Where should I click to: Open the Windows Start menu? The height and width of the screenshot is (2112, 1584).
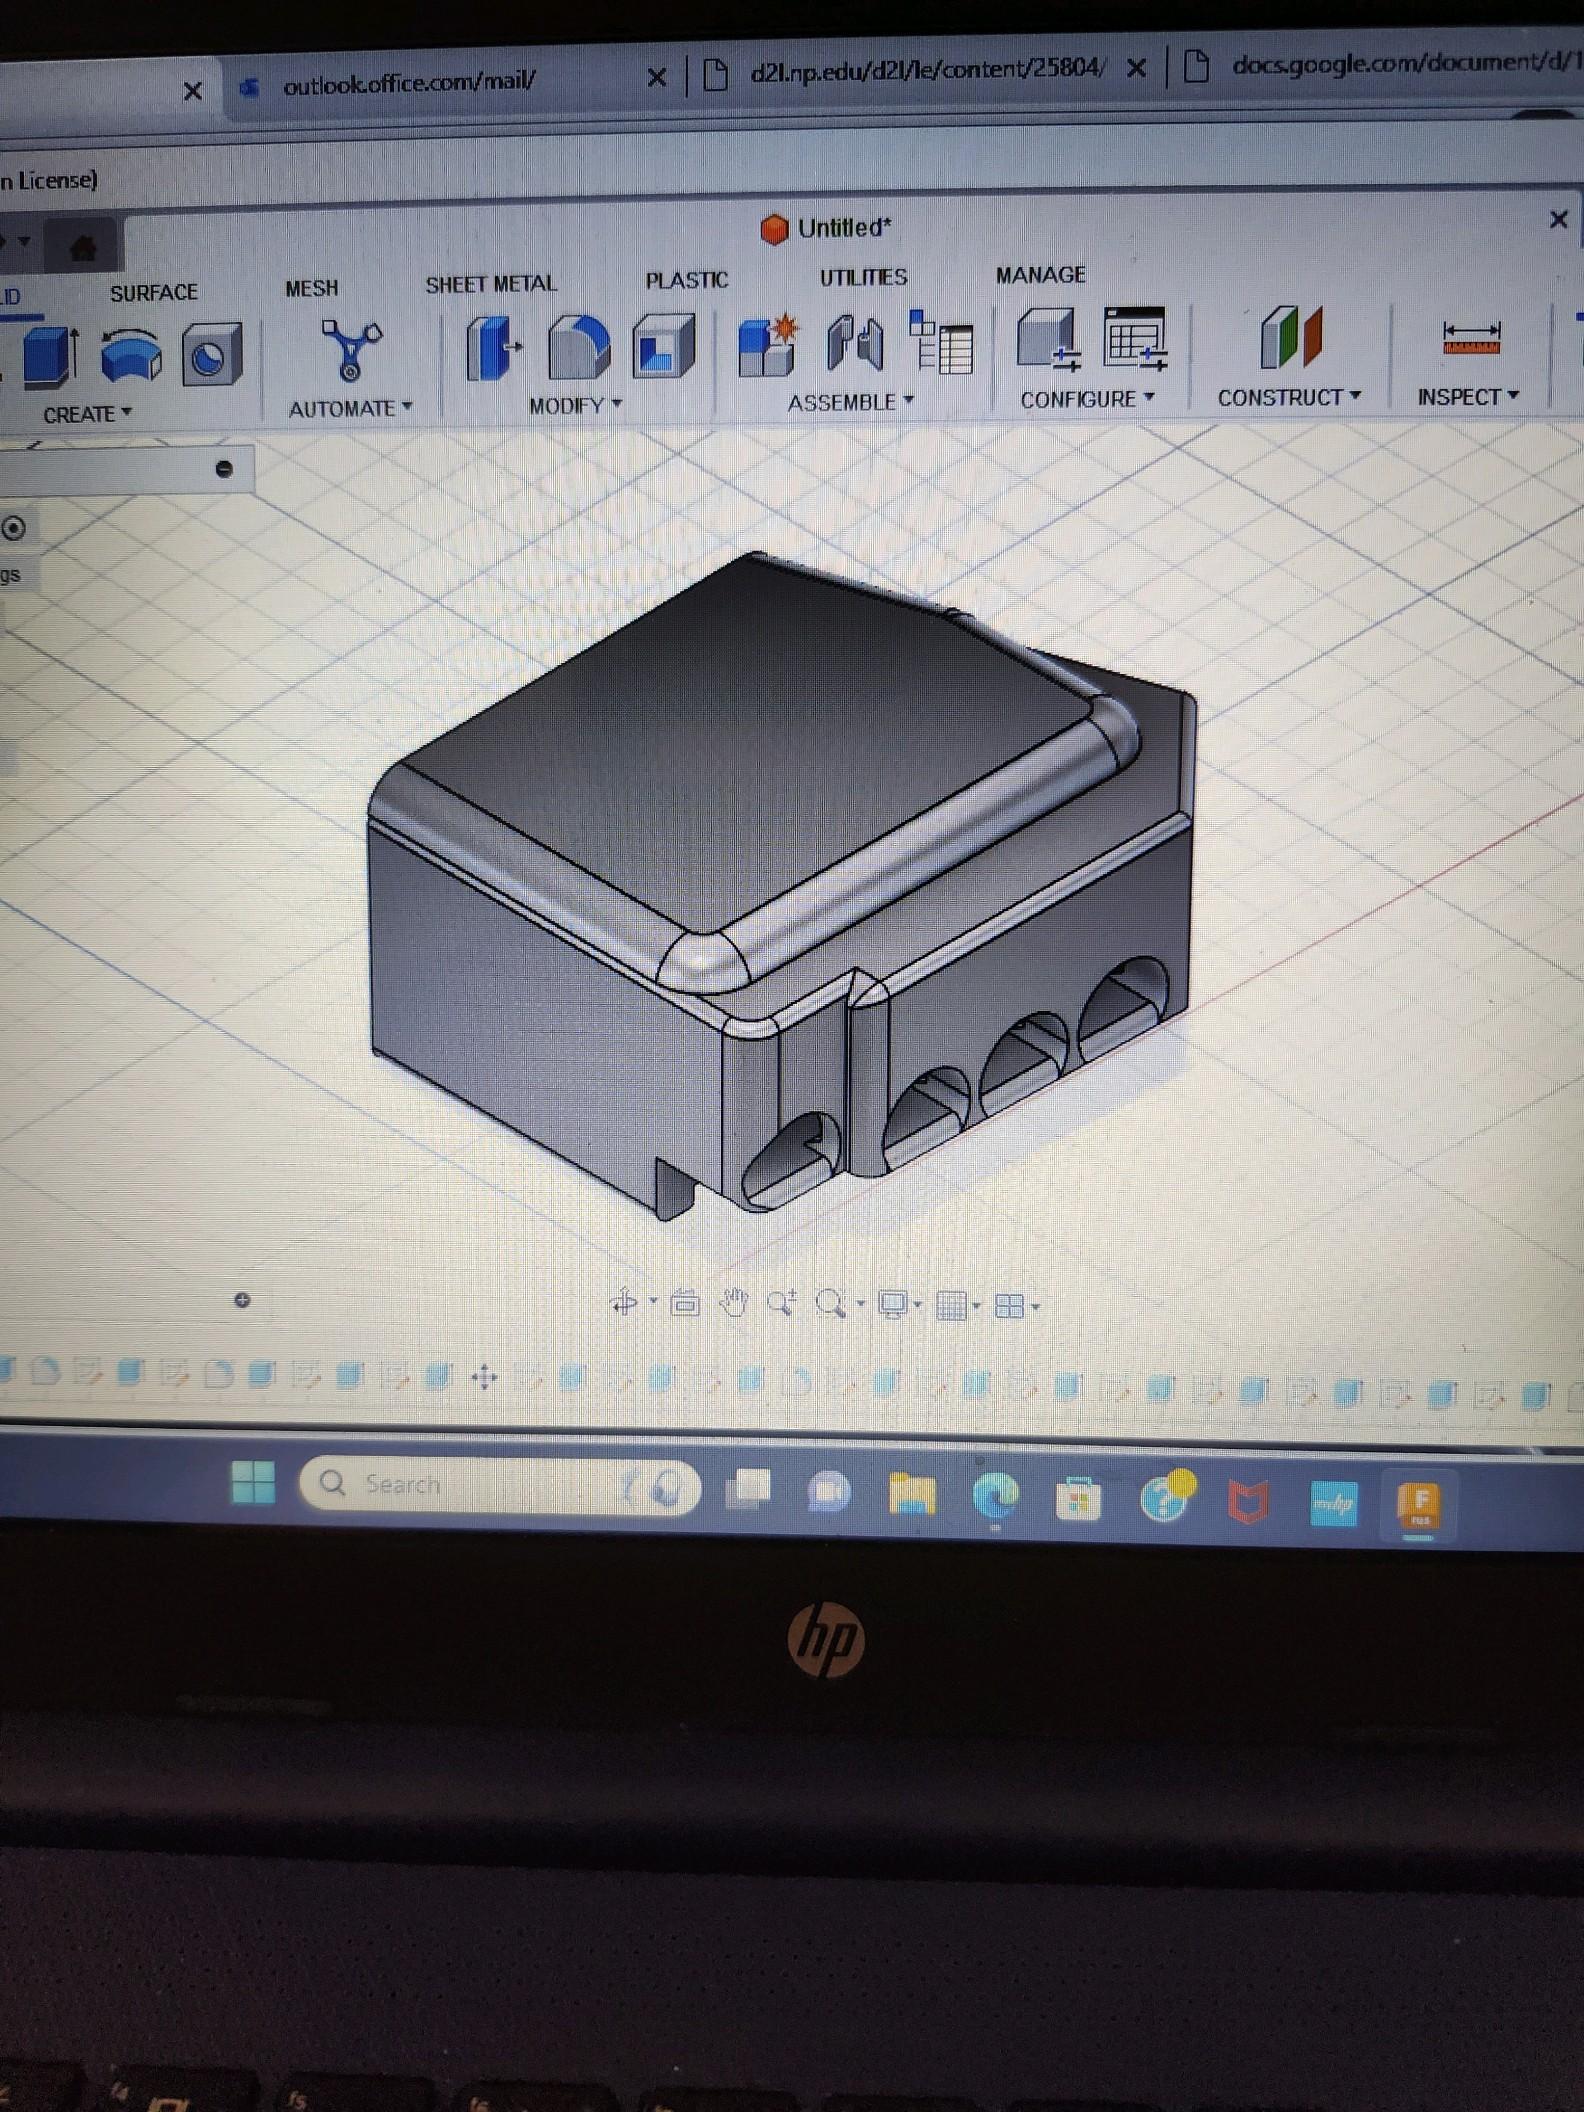[252, 1482]
